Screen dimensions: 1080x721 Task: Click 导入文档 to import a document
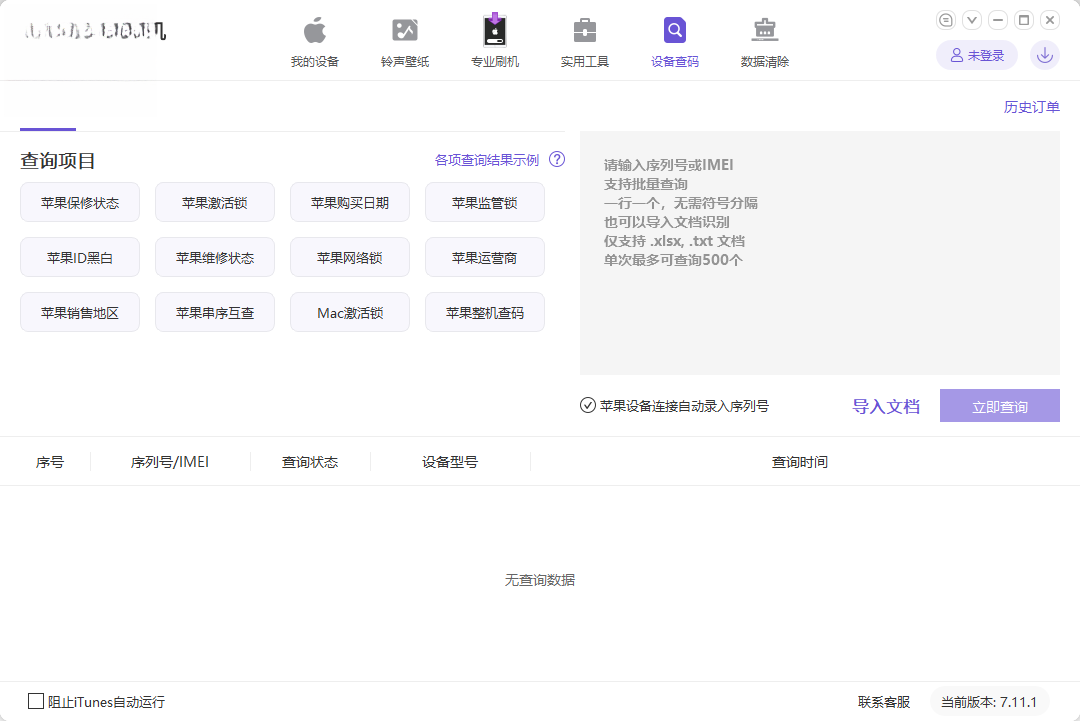click(x=886, y=406)
